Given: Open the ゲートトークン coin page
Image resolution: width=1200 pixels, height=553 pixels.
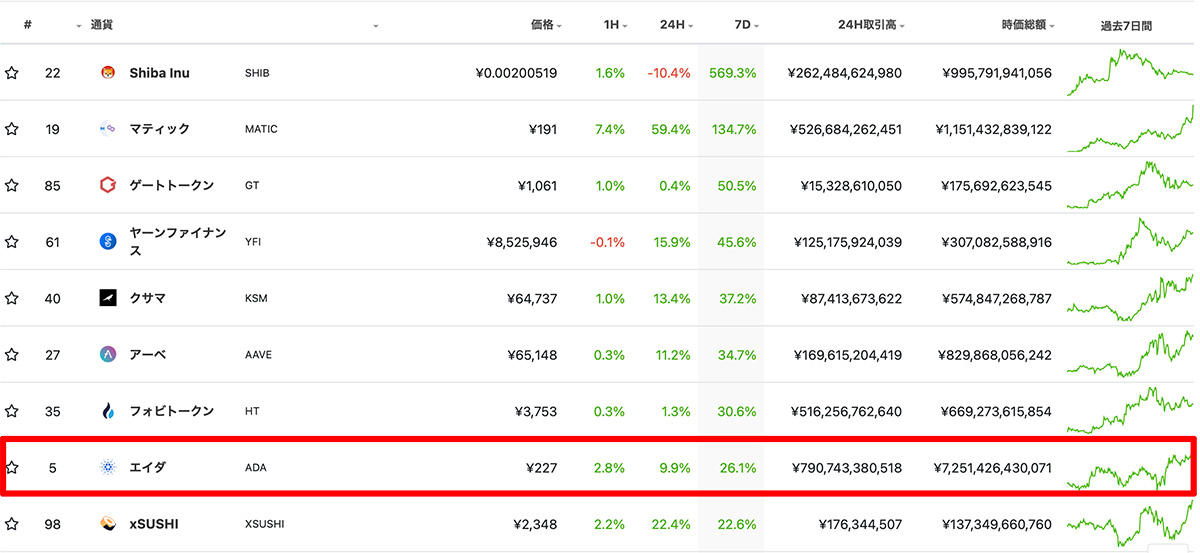Looking at the screenshot, I should tap(171, 185).
